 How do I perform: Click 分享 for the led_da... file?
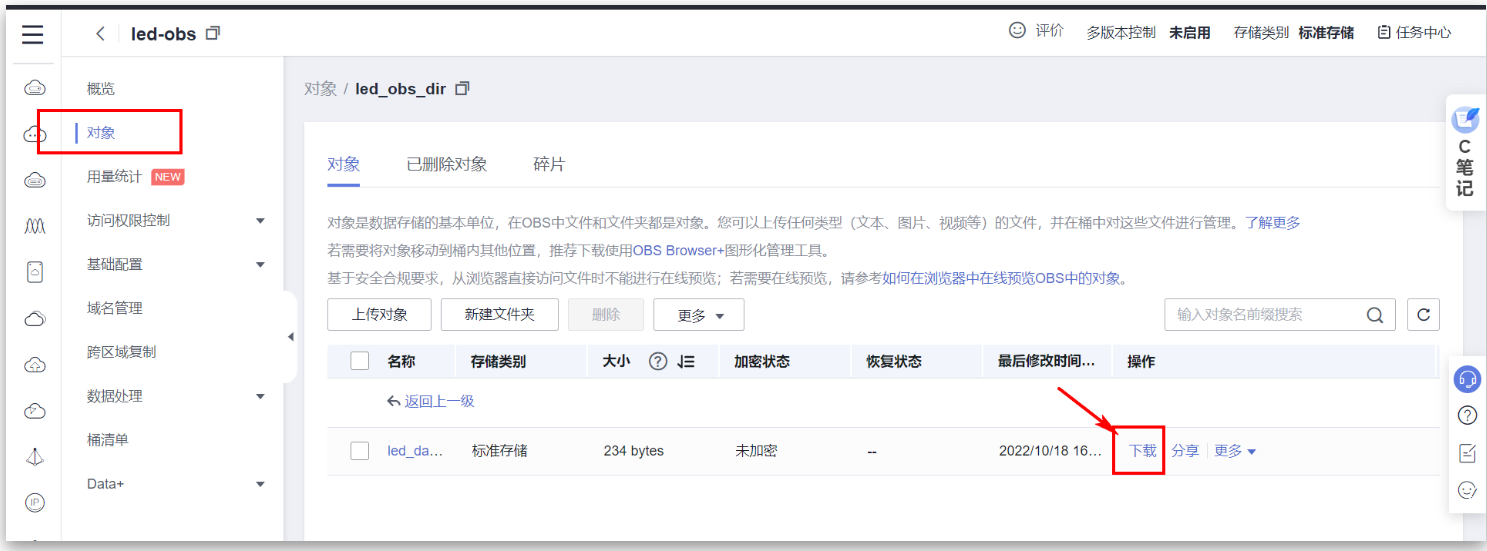click(1185, 451)
